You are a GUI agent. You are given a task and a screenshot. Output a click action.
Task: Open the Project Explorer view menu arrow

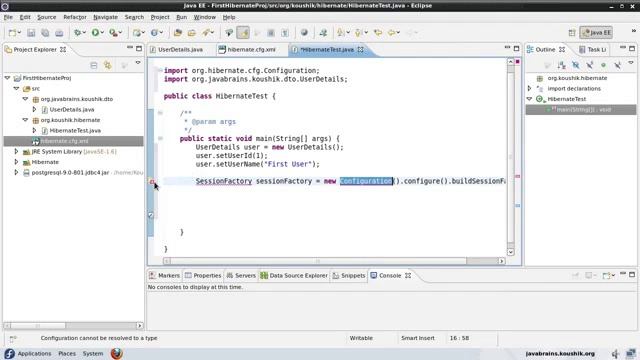138,63
